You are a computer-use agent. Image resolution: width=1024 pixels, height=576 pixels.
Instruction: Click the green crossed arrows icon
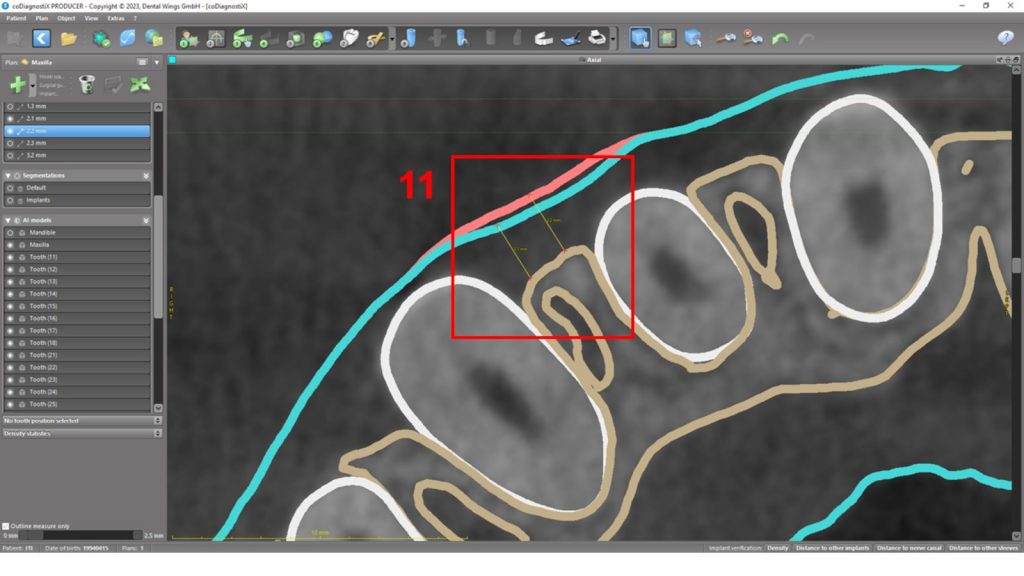click(x=140, y=84)
